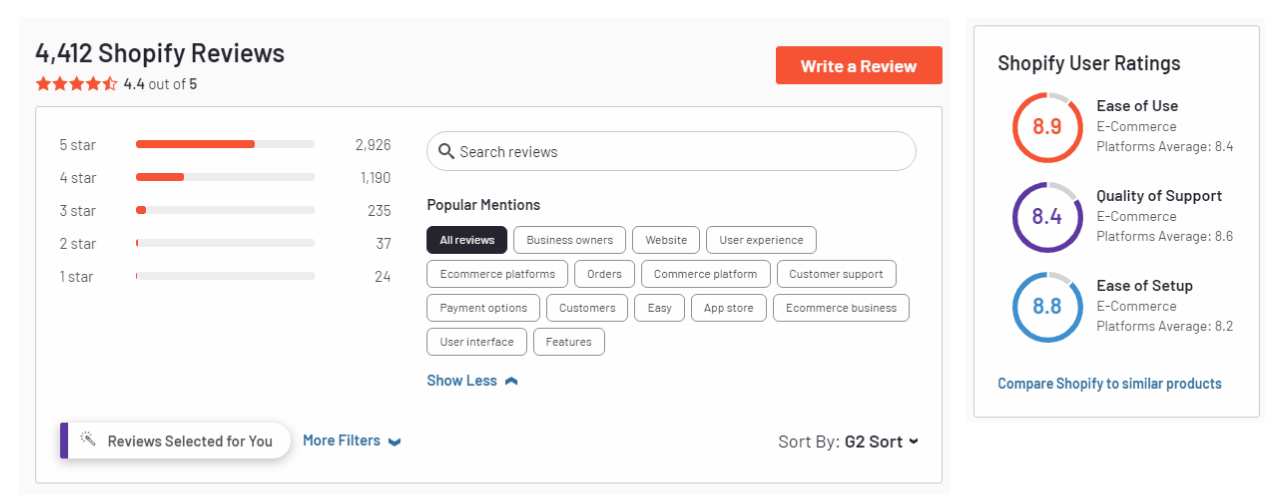The image size is (1281, 495).
Task: Open Compare Shopify to similar products link
Action: click(x=1110, y=384)
